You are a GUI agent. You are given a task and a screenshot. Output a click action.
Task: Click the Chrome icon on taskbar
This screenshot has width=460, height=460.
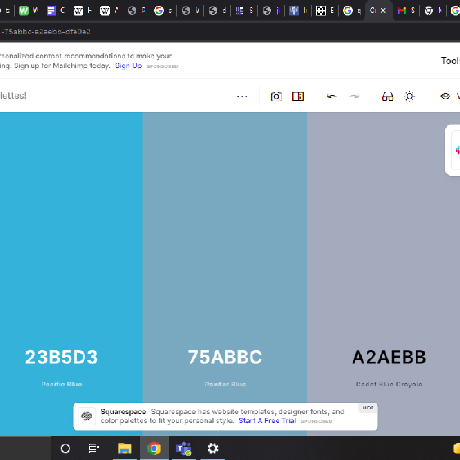154,448
